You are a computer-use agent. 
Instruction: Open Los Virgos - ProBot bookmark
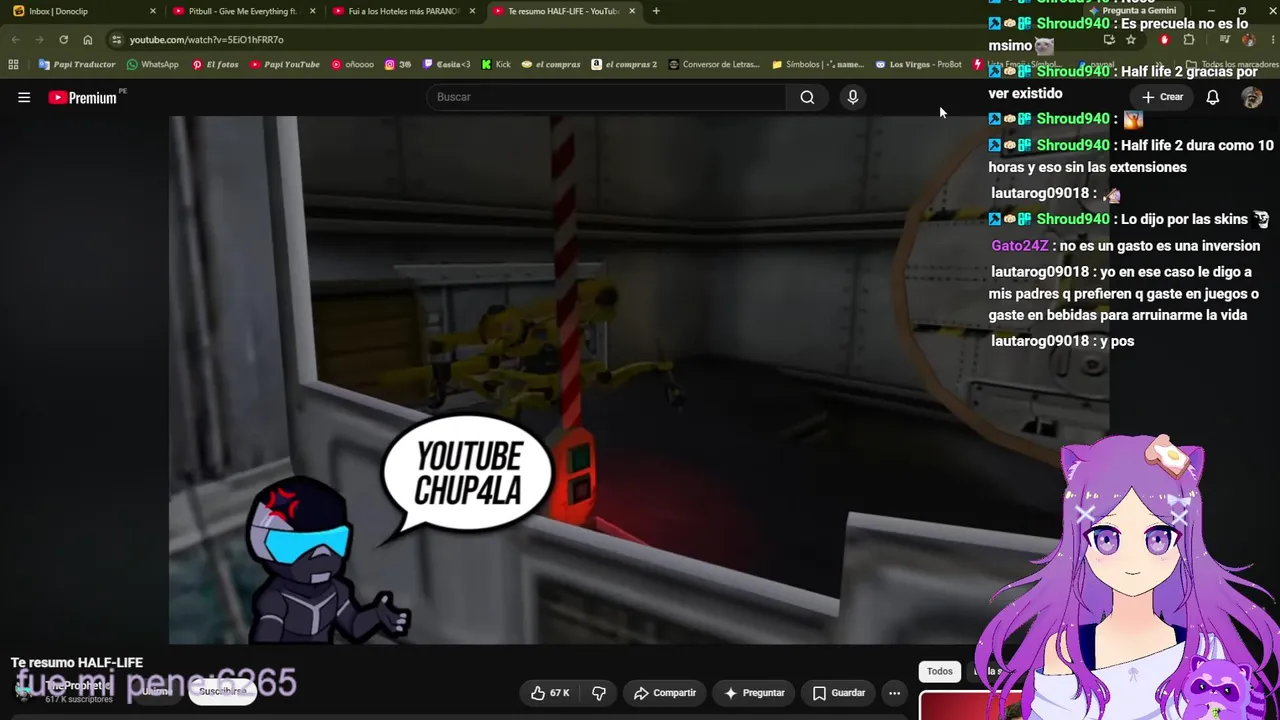[918, 64]
